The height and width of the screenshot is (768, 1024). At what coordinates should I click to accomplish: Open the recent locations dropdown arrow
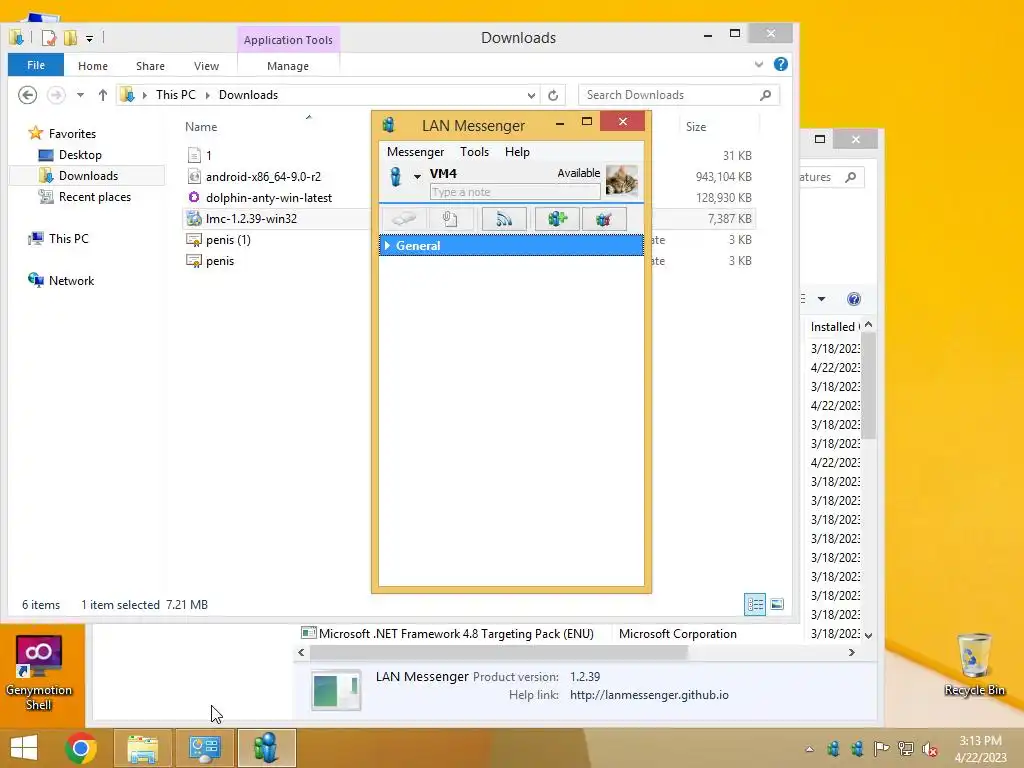(x=80, y=95)
